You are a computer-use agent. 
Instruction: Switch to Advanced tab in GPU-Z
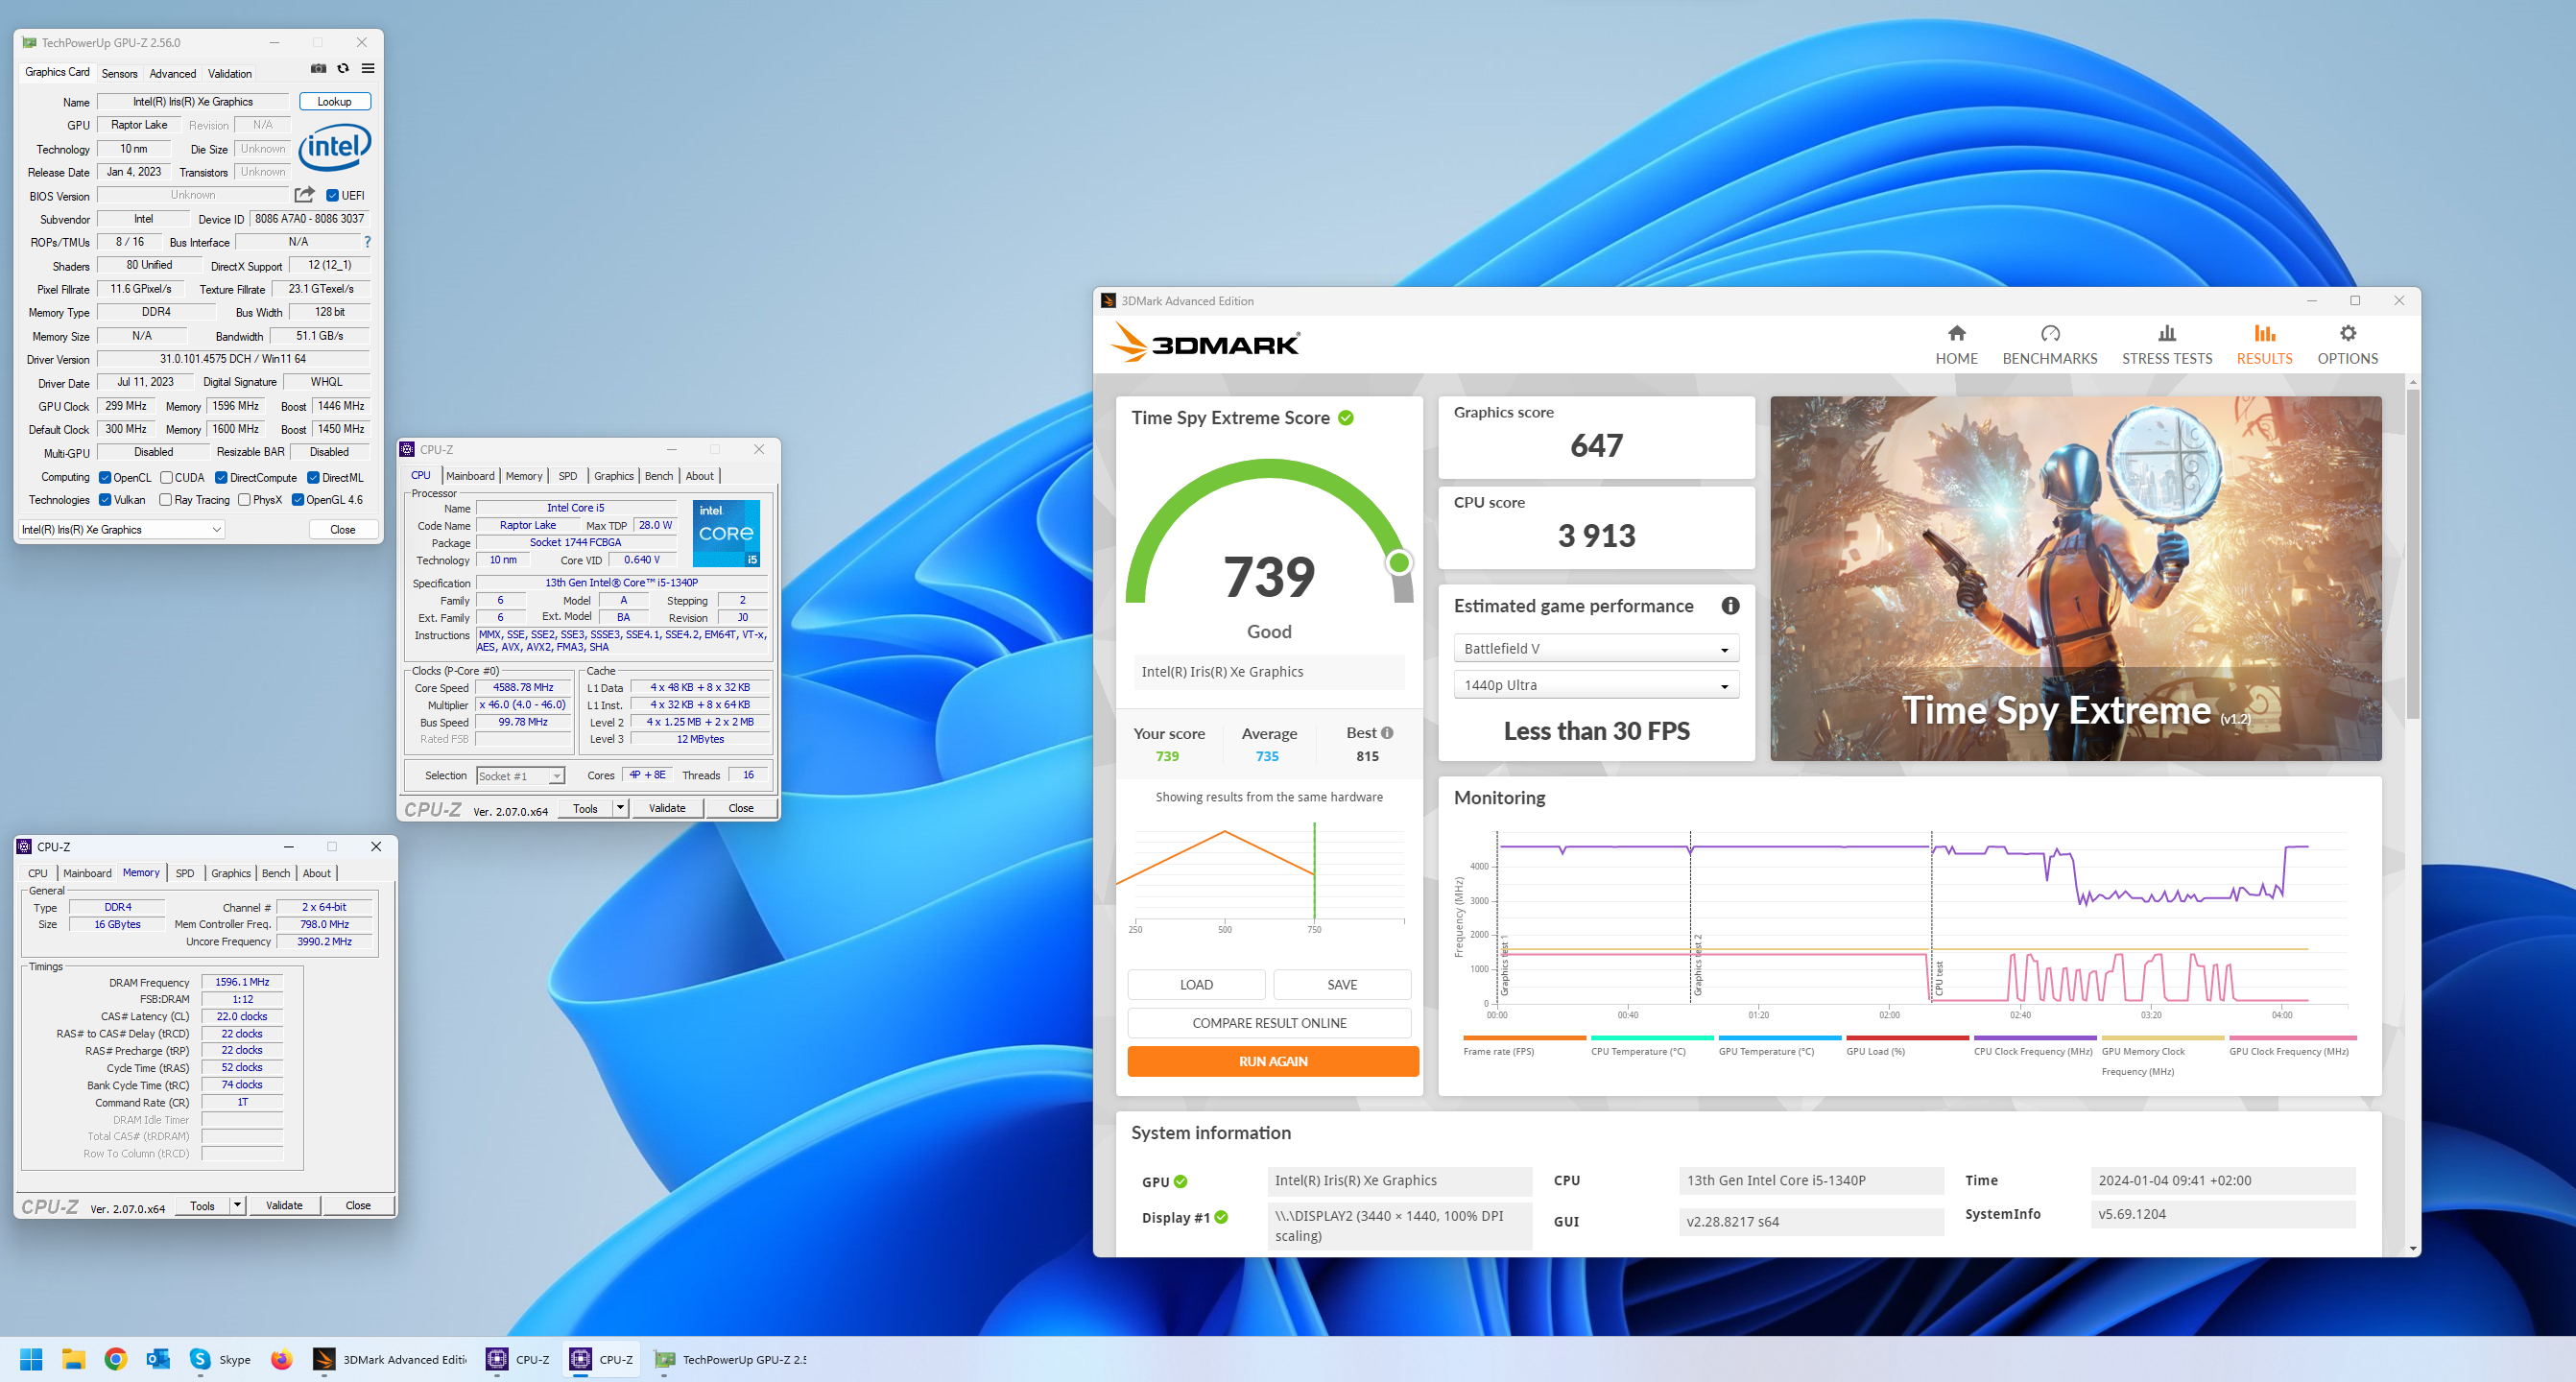[x=173, y=73]
